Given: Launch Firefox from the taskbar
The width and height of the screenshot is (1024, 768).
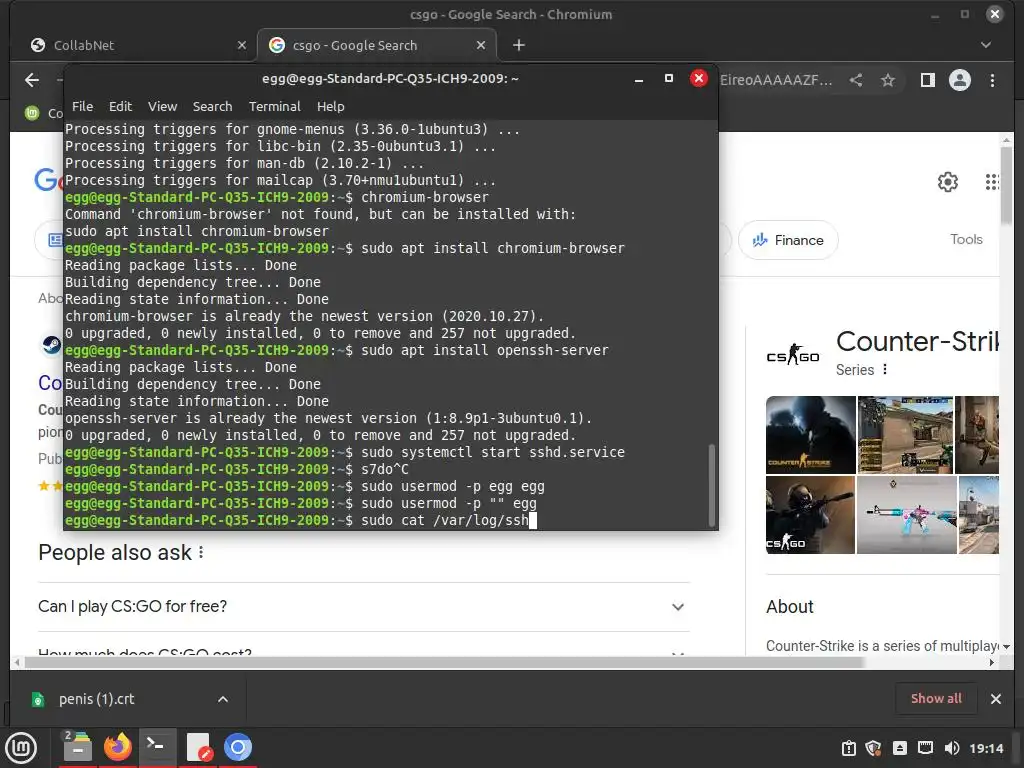Looking at the screenshot, I should (118, 747).
